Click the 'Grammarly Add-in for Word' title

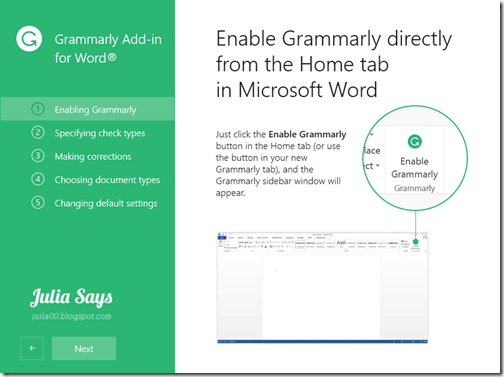tap(108, 48)
